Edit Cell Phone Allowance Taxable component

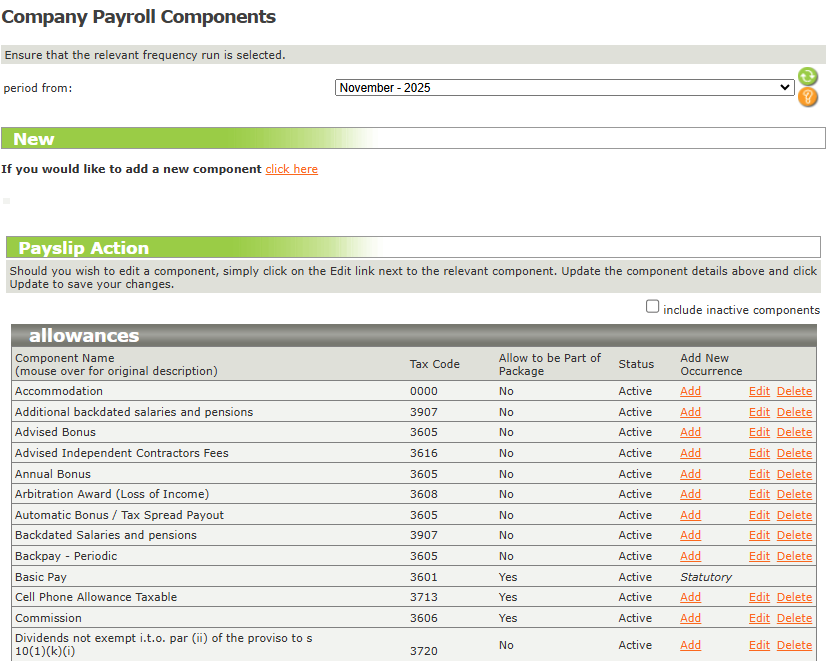[759, 597]
